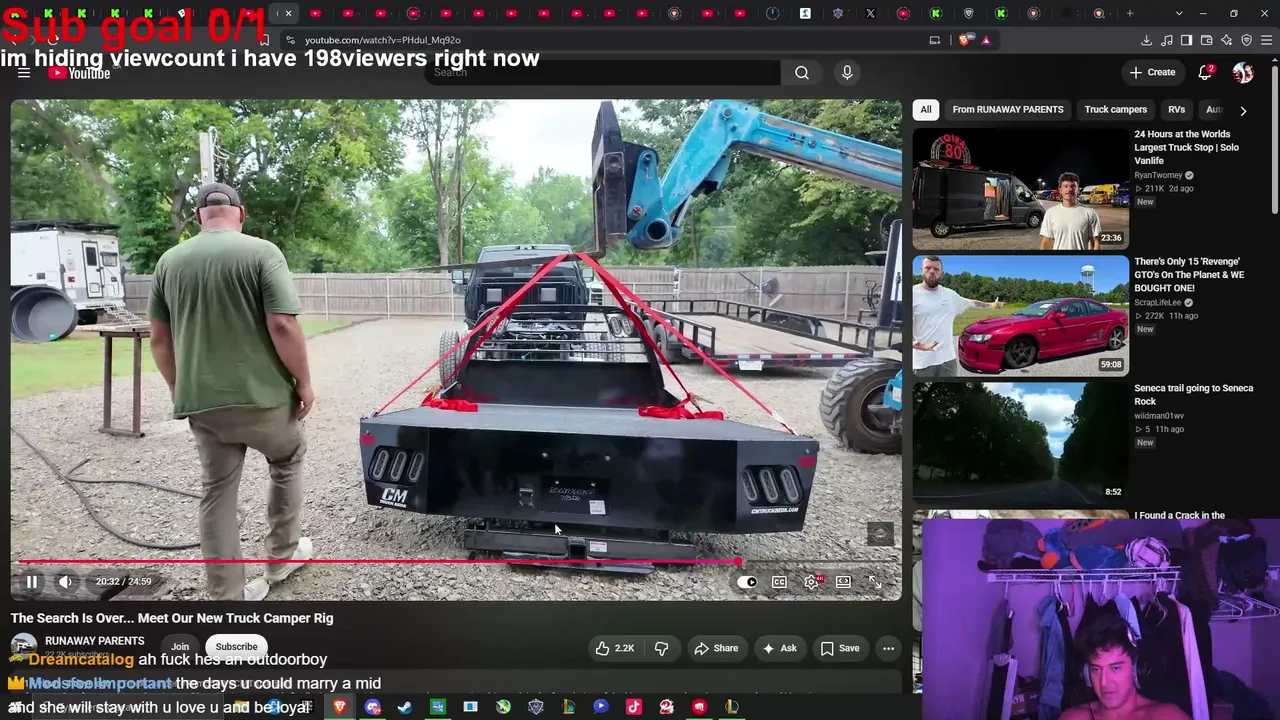Open "Seneca trail going to Seneca Rock" title

tap(1193, 394)
